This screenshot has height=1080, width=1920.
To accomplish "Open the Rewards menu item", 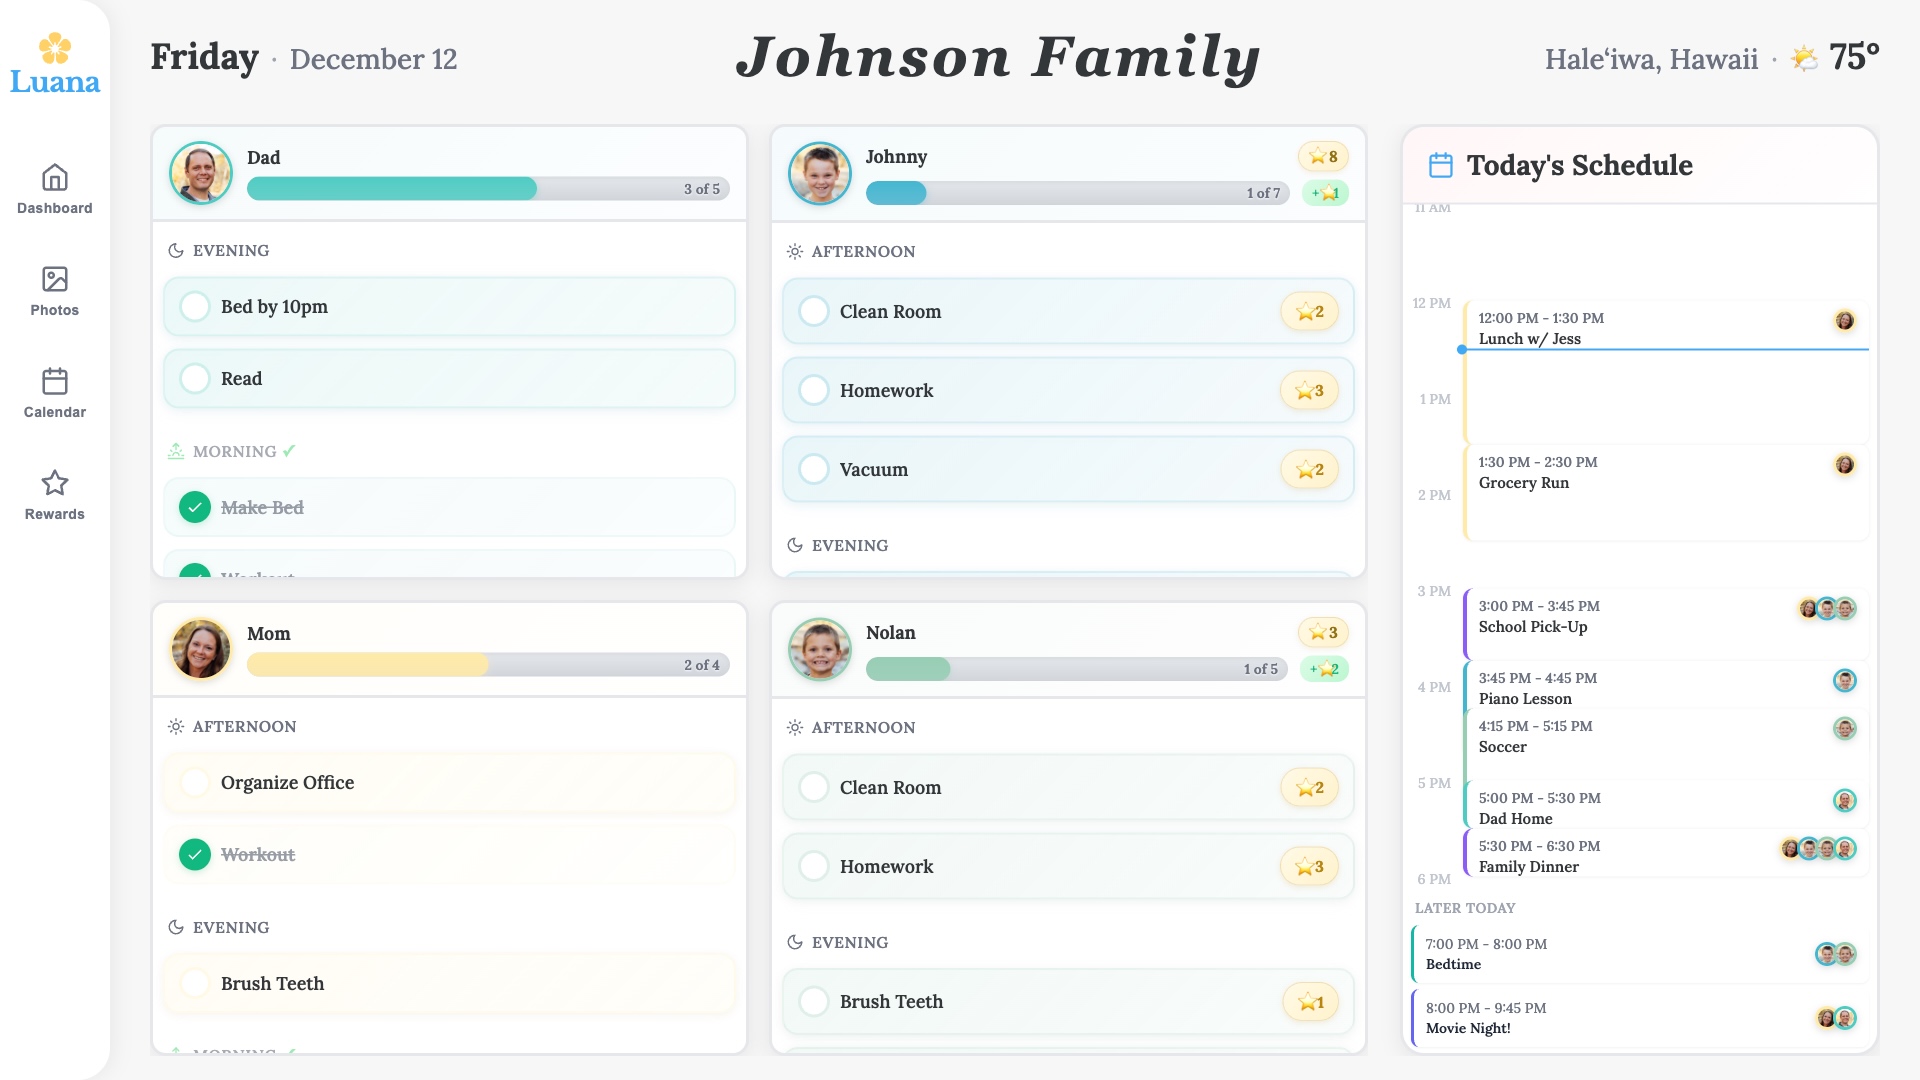I will point(54,494).
